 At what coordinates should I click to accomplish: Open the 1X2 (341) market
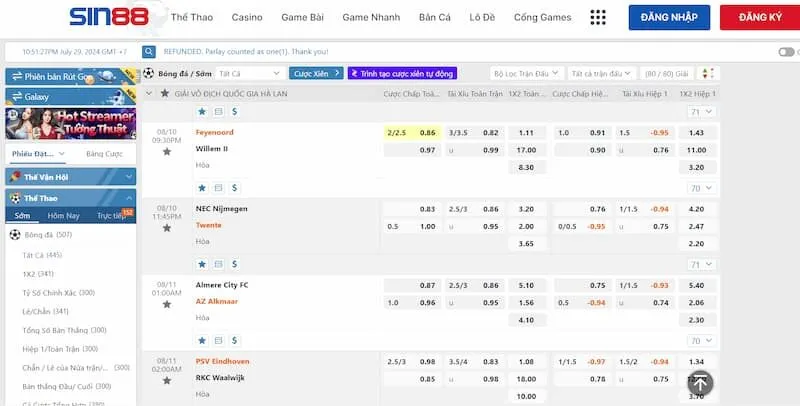click(x=38, y=274)
